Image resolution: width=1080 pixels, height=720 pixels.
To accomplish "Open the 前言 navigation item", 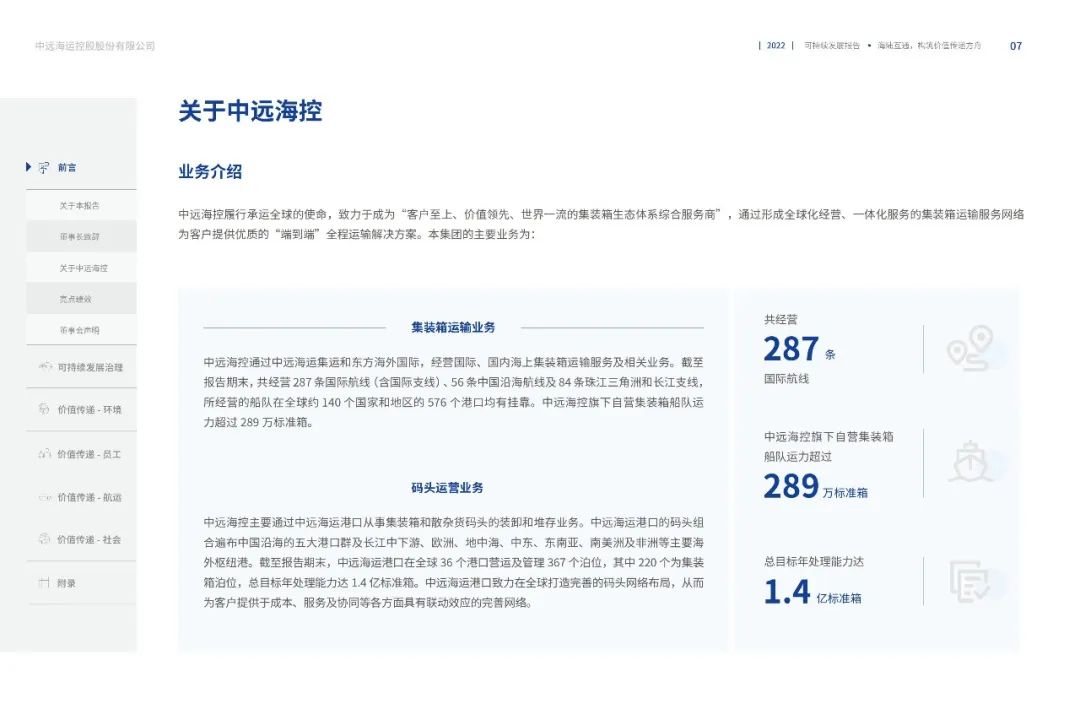I will [67, 167].
